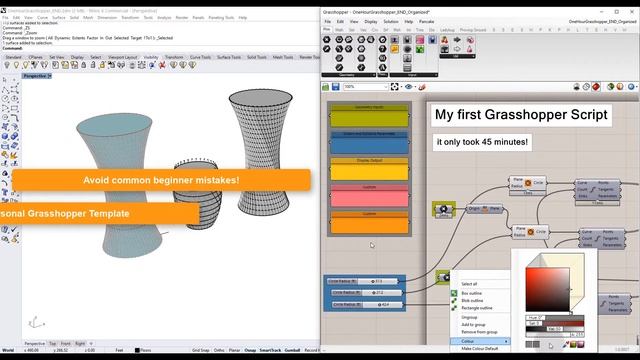Open Display menu in Grasshopper window

[371, 22]
